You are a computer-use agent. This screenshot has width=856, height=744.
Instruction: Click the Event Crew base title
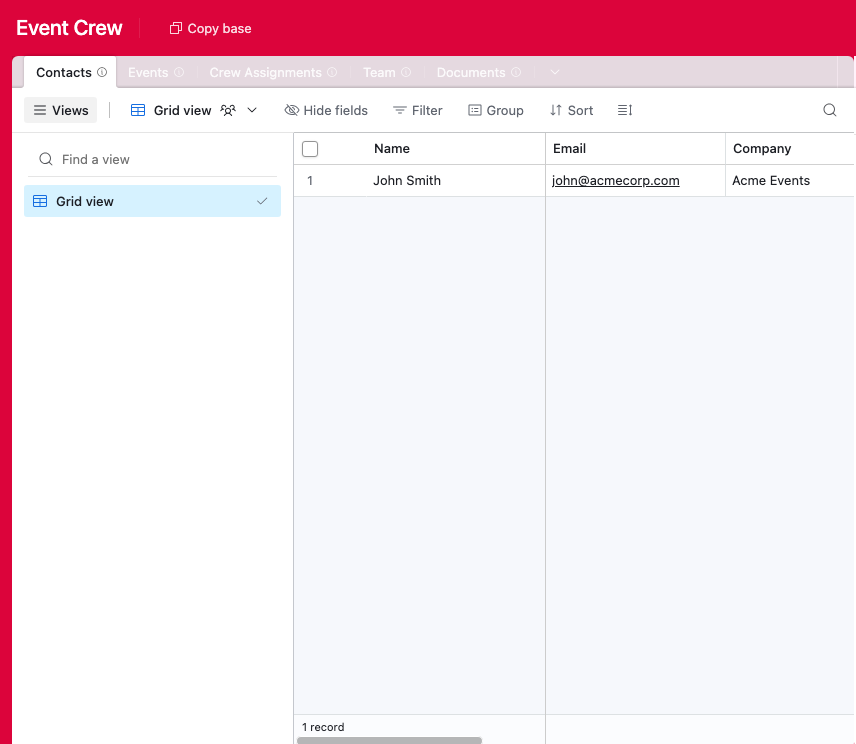pyautogui.click(x=69, y=28)
